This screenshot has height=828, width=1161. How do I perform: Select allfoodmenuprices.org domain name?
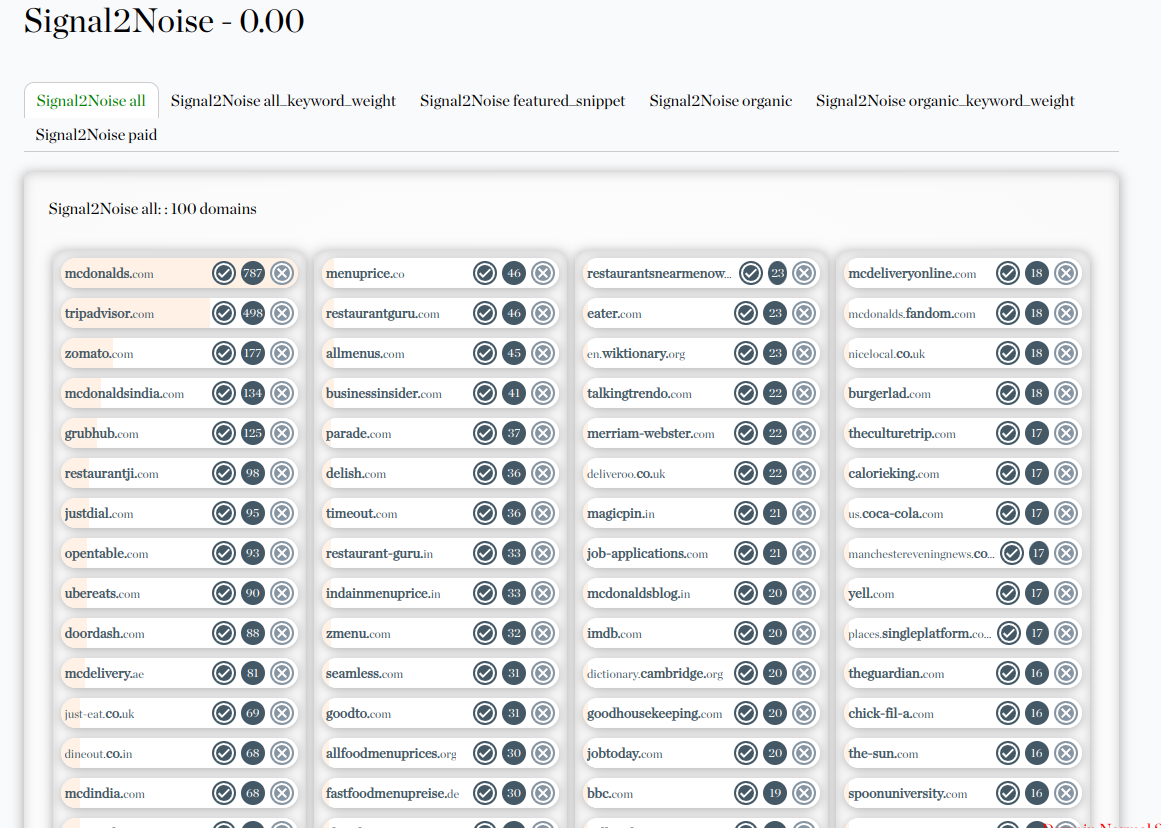click(391, 753)
